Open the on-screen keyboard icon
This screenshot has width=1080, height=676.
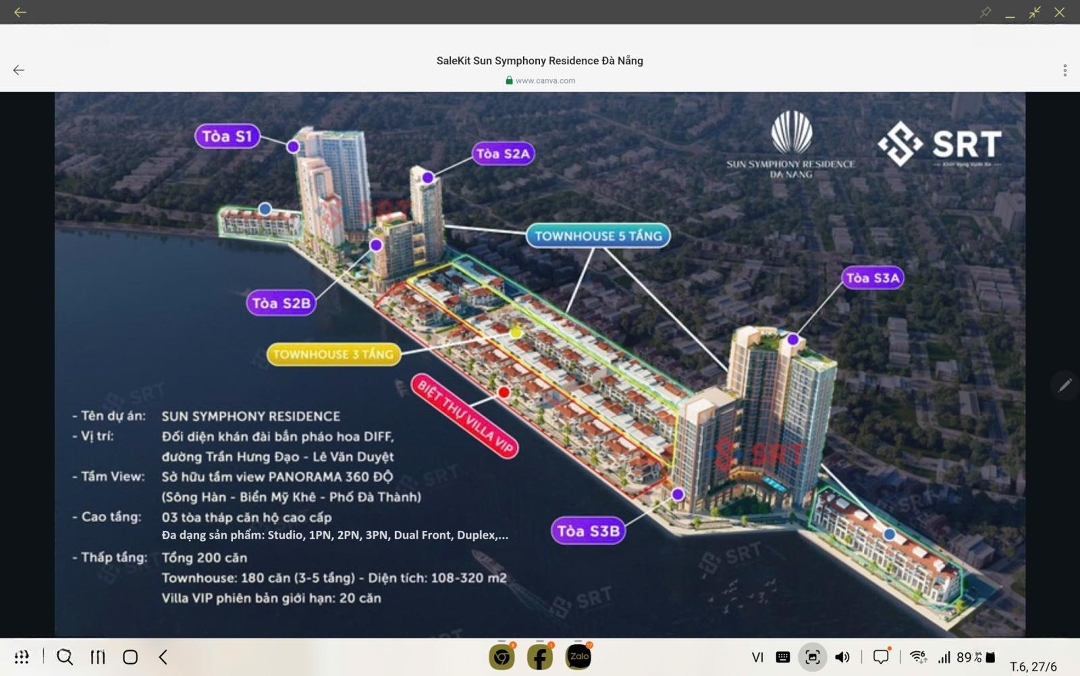coord(783,657)
